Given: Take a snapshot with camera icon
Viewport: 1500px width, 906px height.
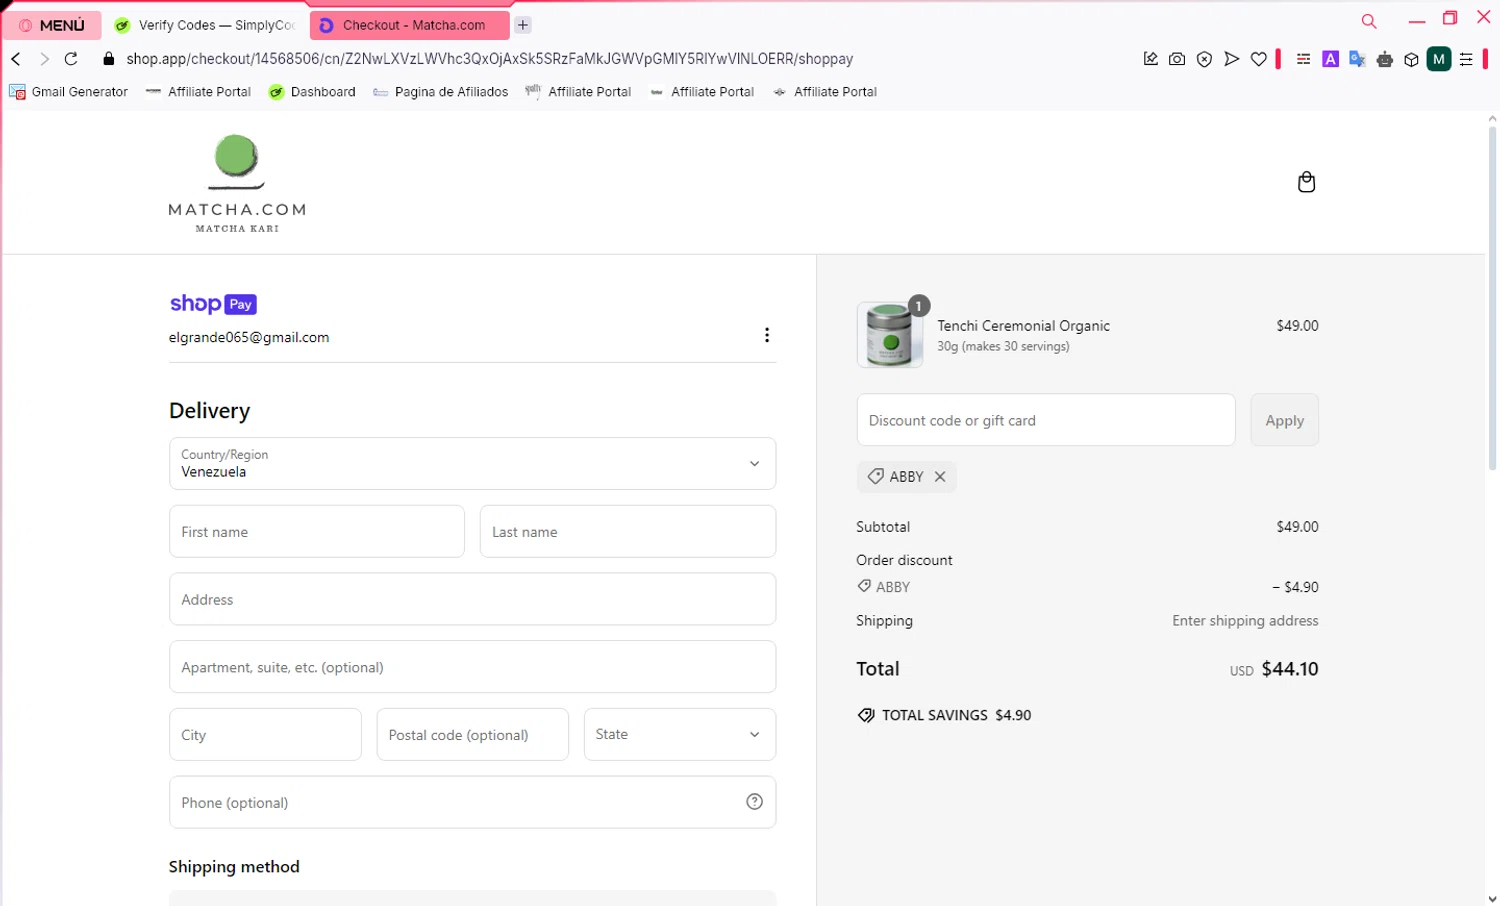Looking at the screenshot, I should (1177, 59).
